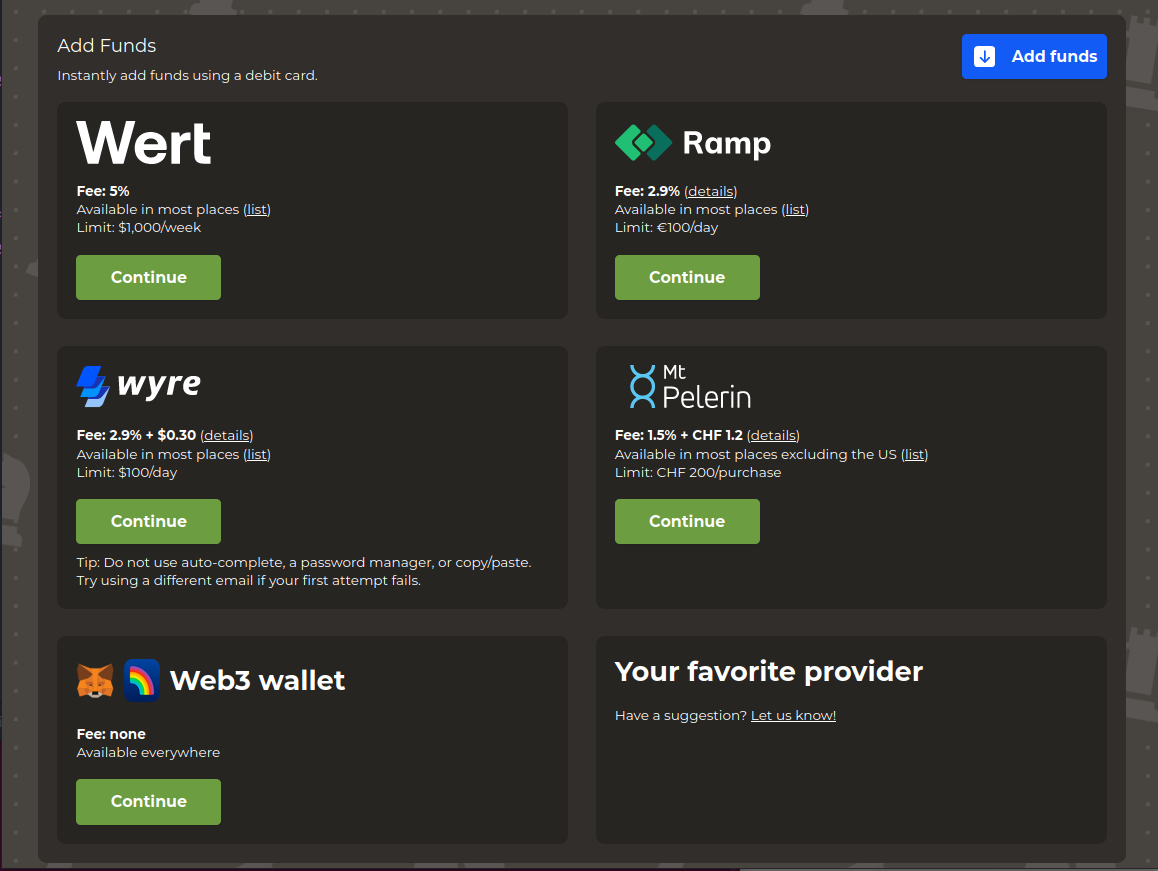This screenshot has width=1158, height=871.
Task: Click the blue Add funds button label
Action: 1054,56
